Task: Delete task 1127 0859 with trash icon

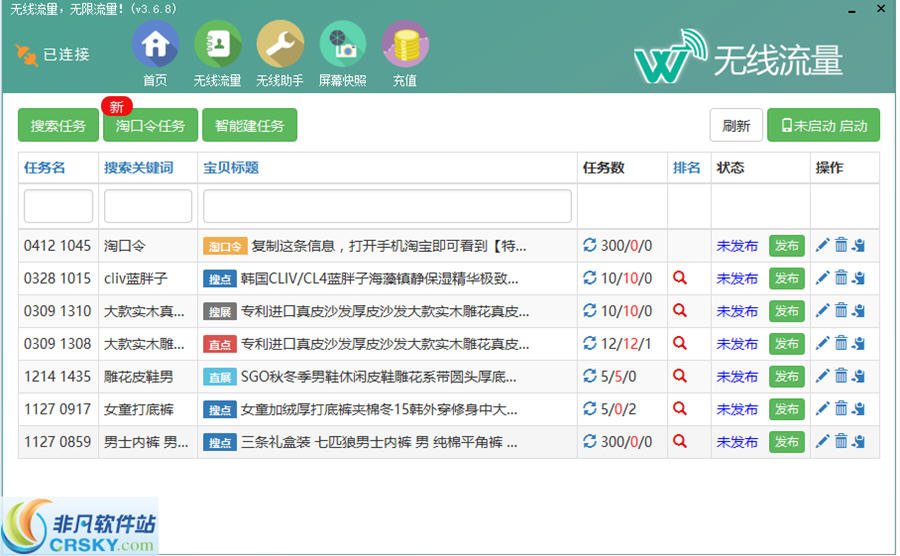Action: tap(841, 441)
